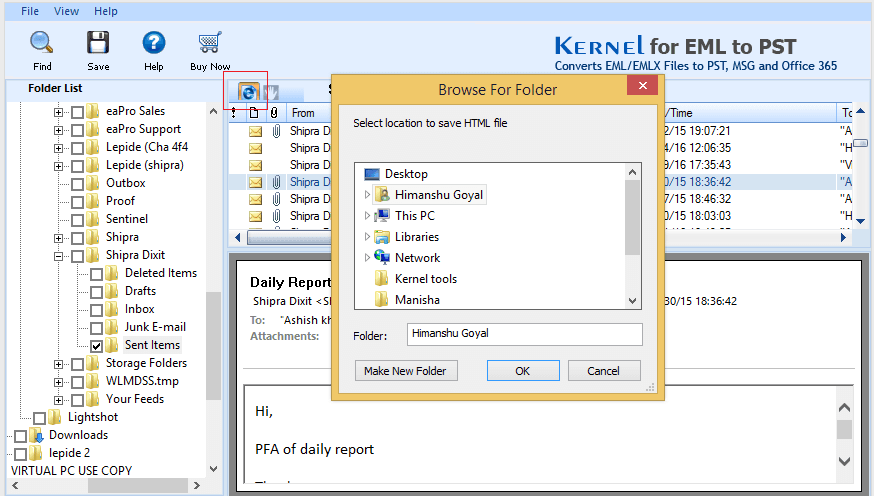Expand the Lepide (shipra) folder
The width and height of the screenshot is (874, 496).
[x=58, y=166]
